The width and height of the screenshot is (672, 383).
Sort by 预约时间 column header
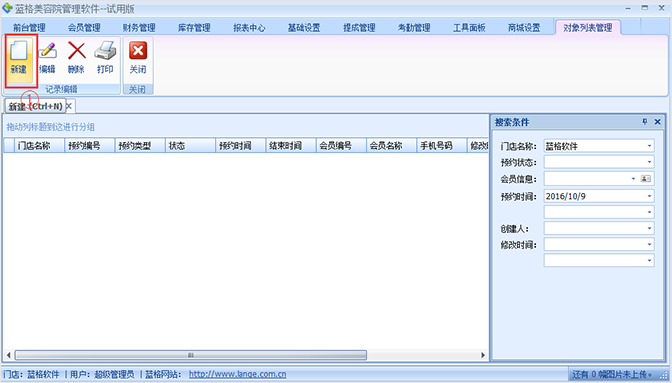point(240,146)
